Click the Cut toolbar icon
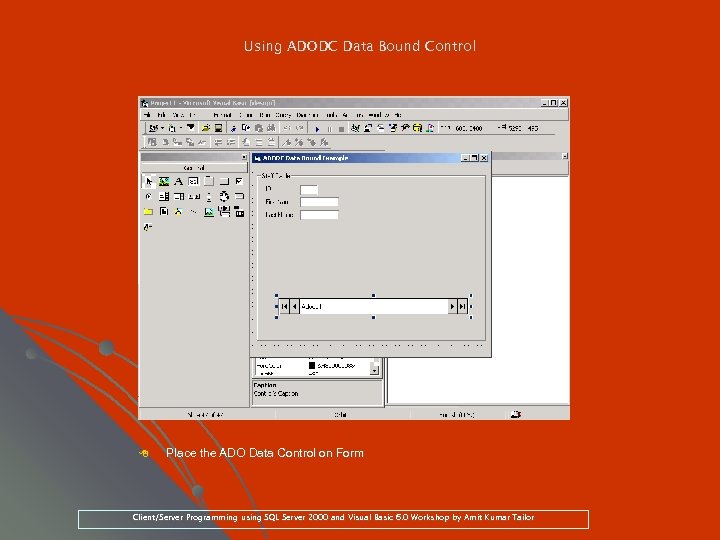Image resolution: width=720 pixels, height=540 pixels. 234,128
